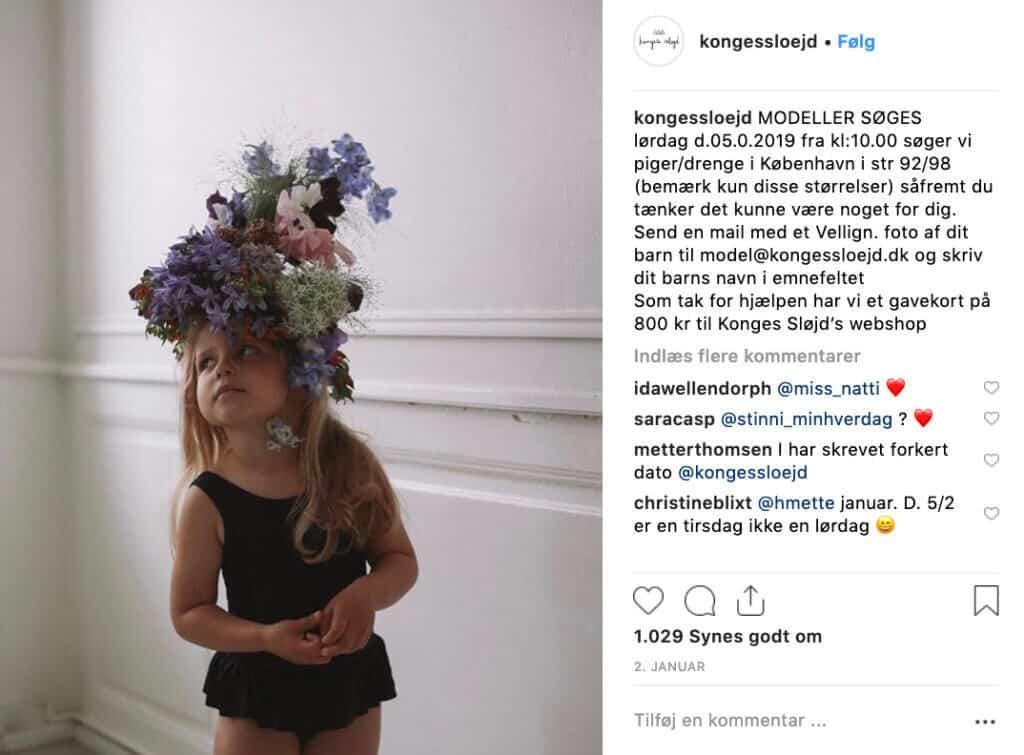The height and width of the screenshot is (755, 1024).
Task: Open the kongessloejd profile avatar
Action: (659, 41)
